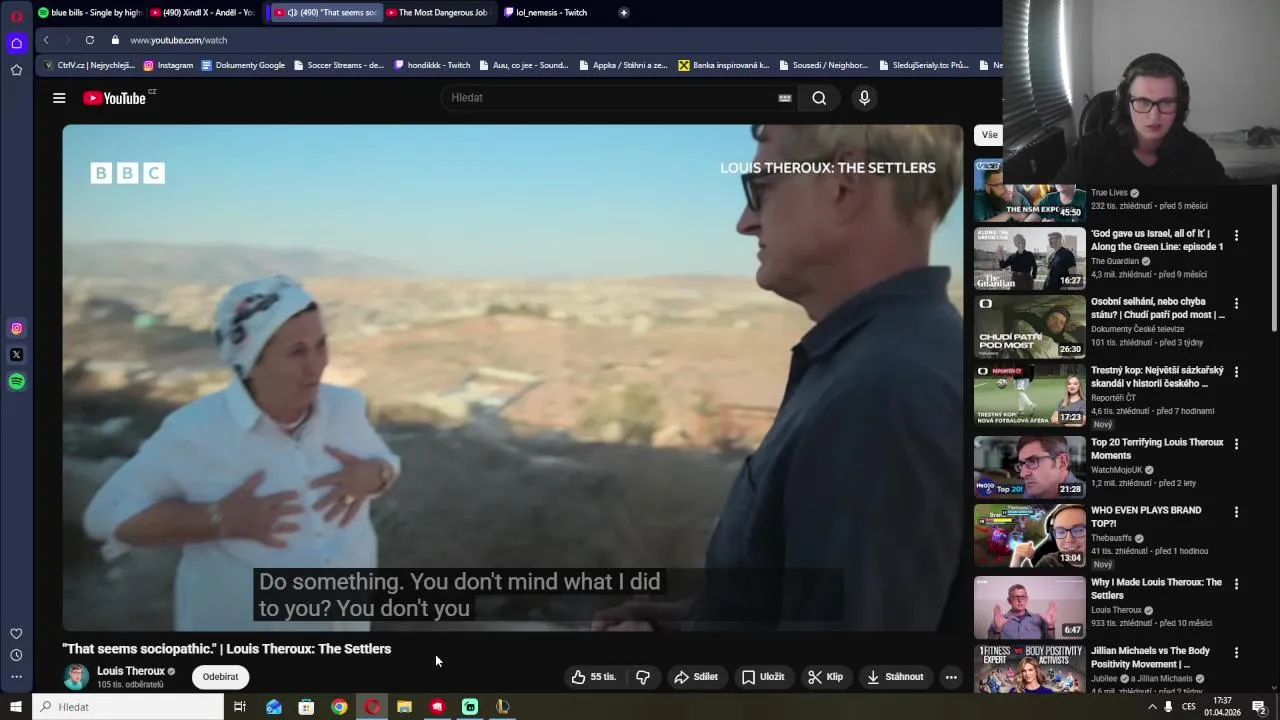The height and width of the screenshot is (720, 1280).
Task: Open Spotify in Opera sidebar
Action: coord(16,381)
